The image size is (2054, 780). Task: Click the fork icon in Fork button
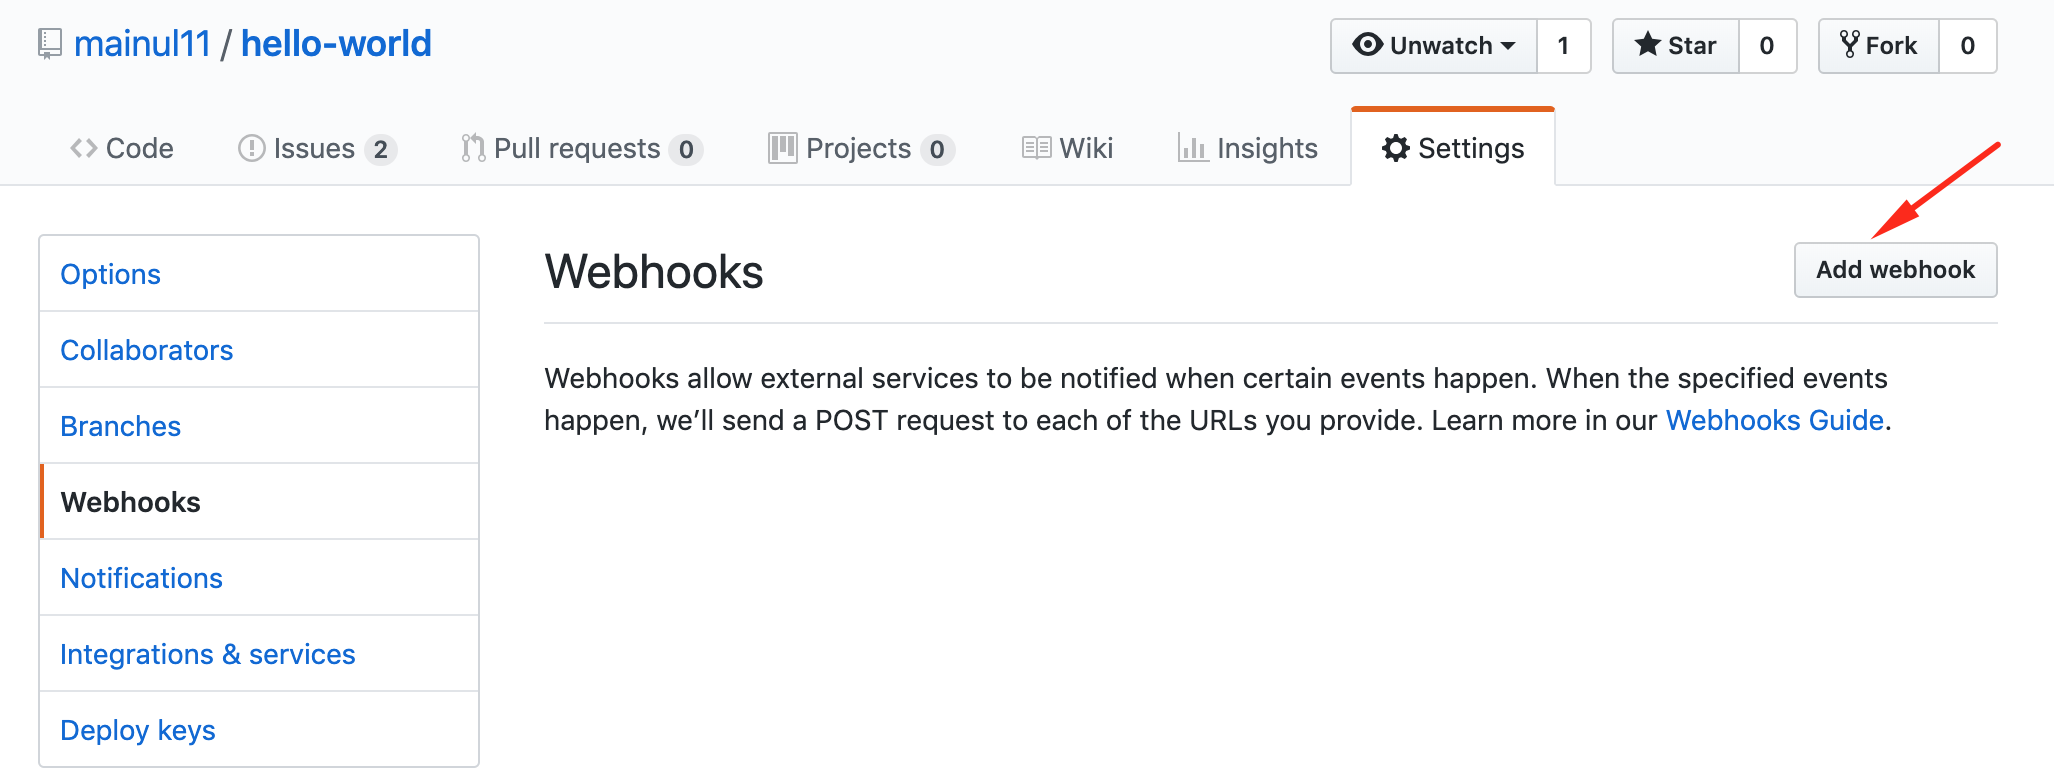coord(1849,45)
